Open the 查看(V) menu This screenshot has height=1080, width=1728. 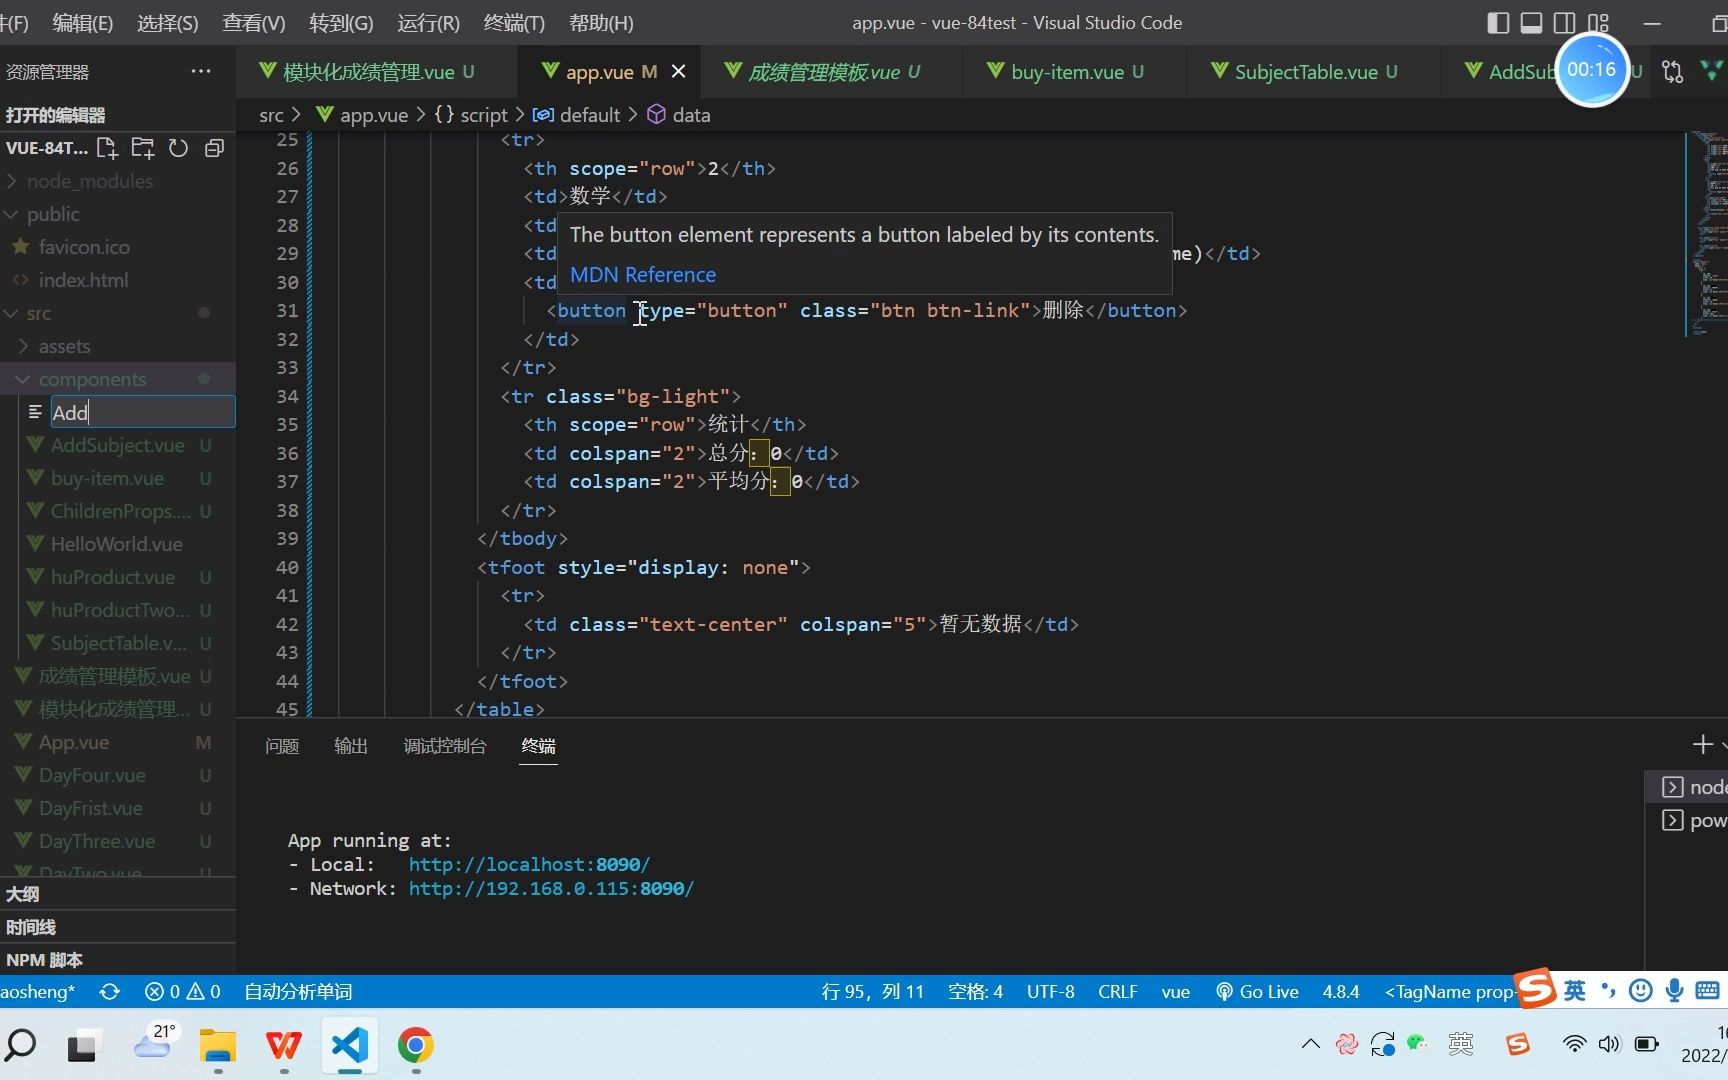(x=254, y=22)
